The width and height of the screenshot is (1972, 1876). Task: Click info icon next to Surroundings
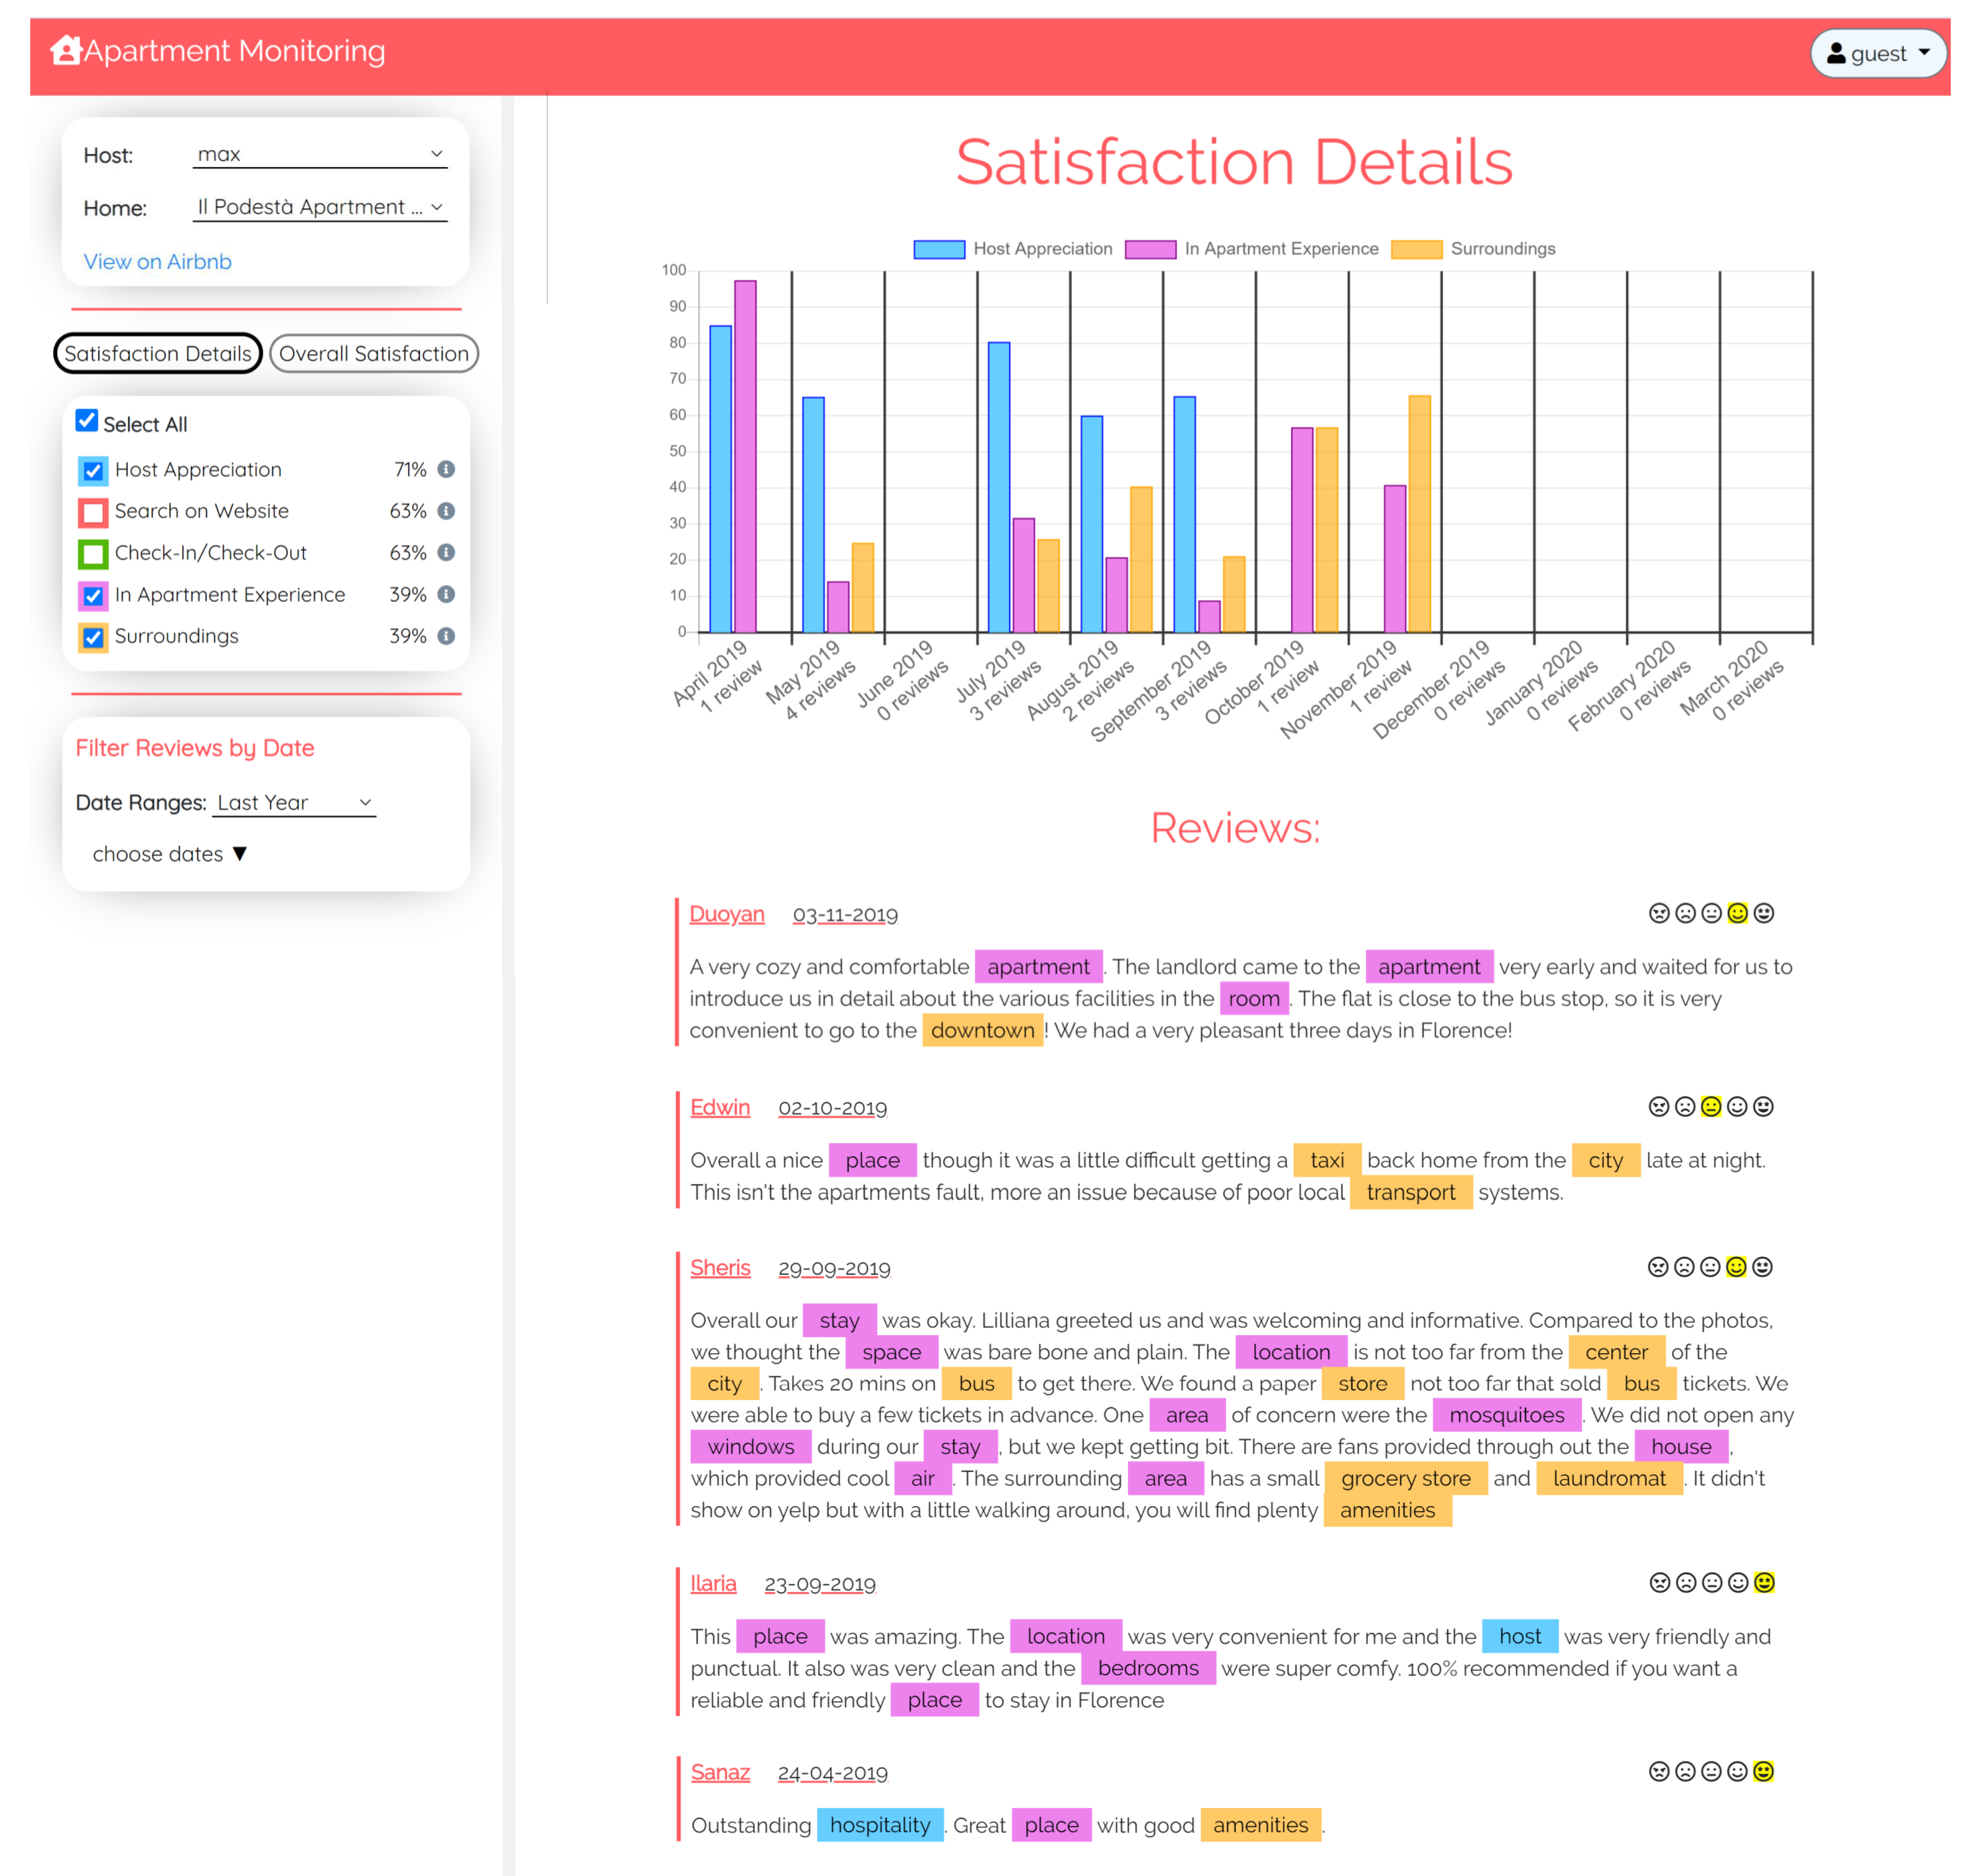(x=447, y=636)
